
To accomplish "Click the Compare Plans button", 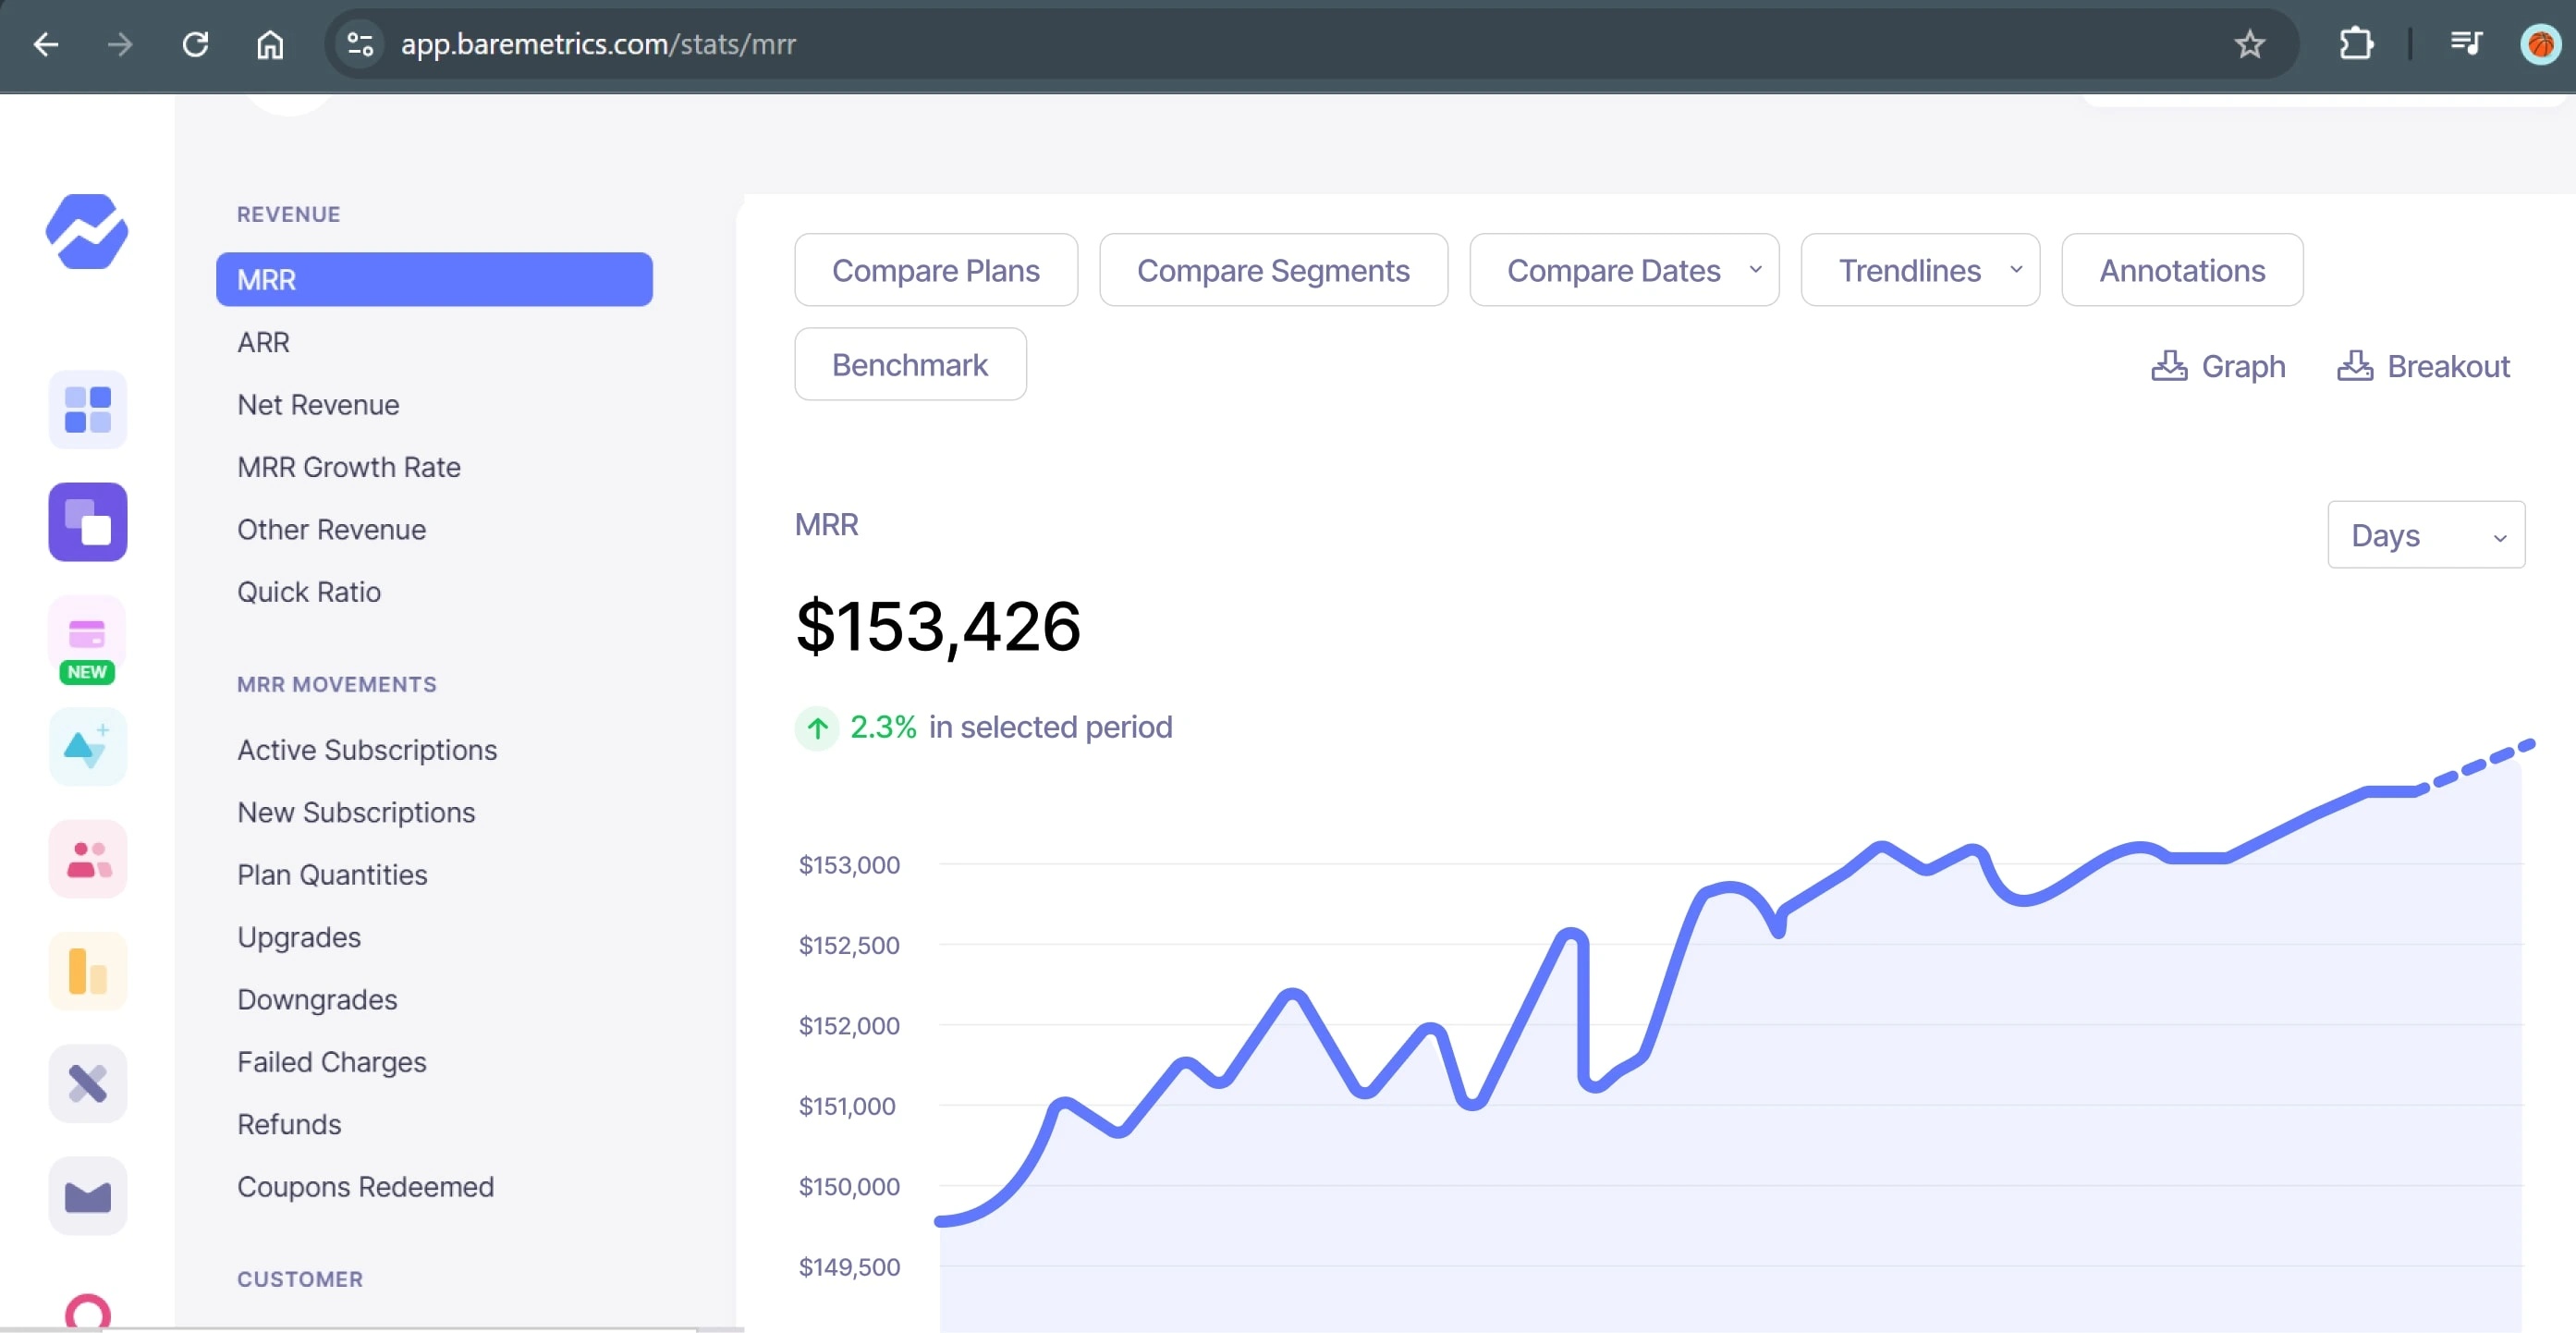I will pos(936,270).
